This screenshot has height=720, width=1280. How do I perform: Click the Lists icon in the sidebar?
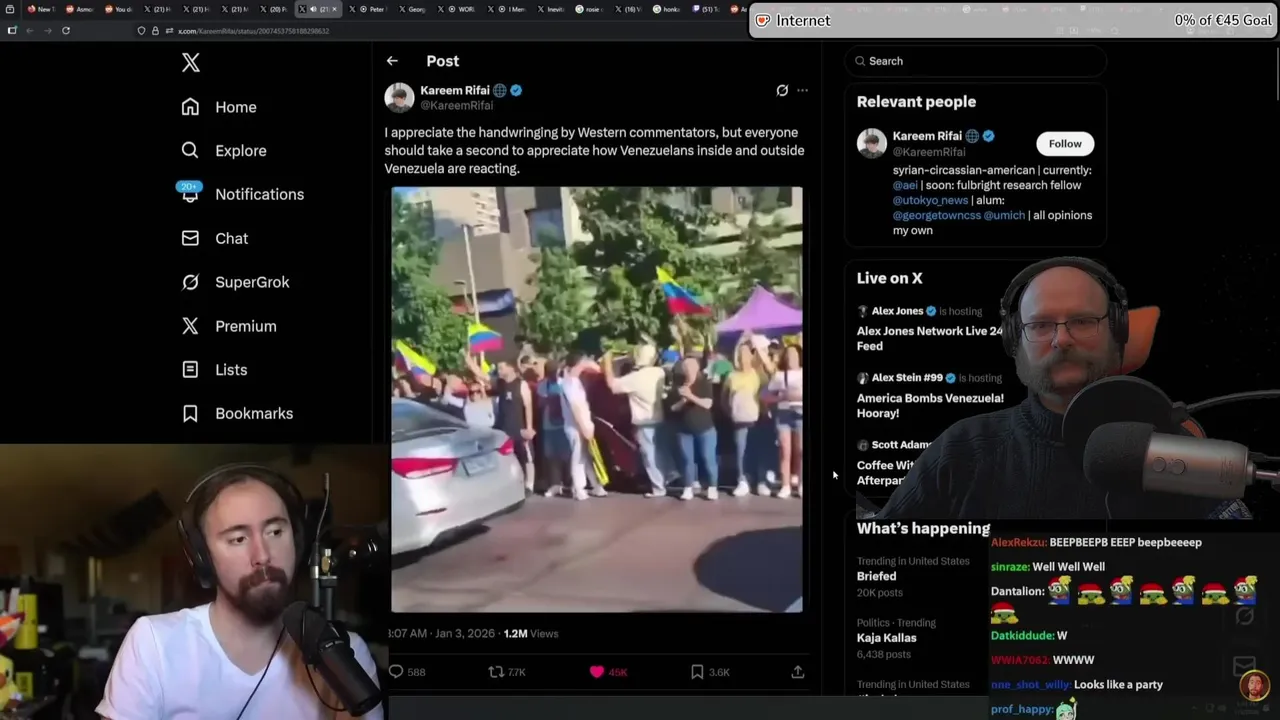click(190, 369)
